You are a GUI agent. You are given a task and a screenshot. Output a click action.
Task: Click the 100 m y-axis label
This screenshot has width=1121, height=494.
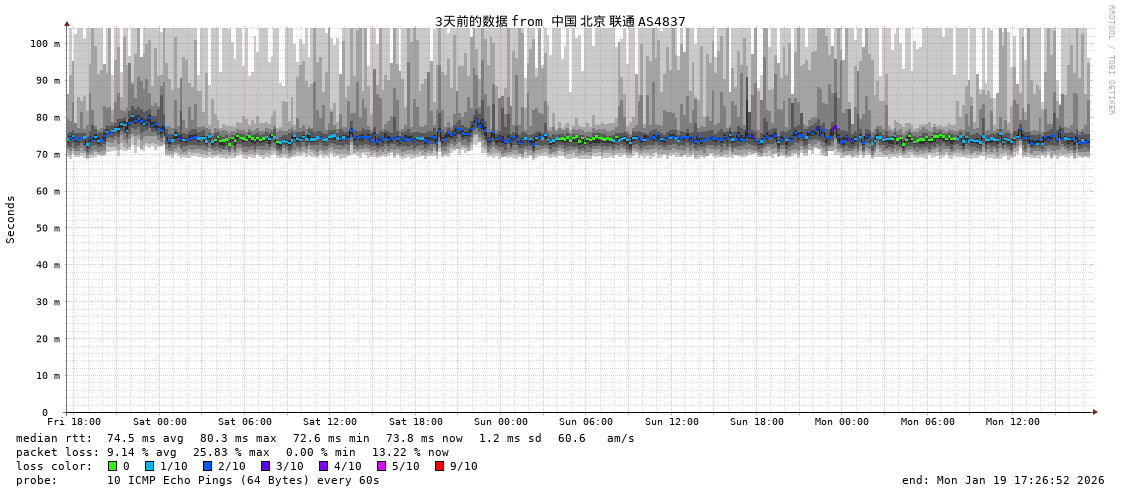tap(45, 44)
